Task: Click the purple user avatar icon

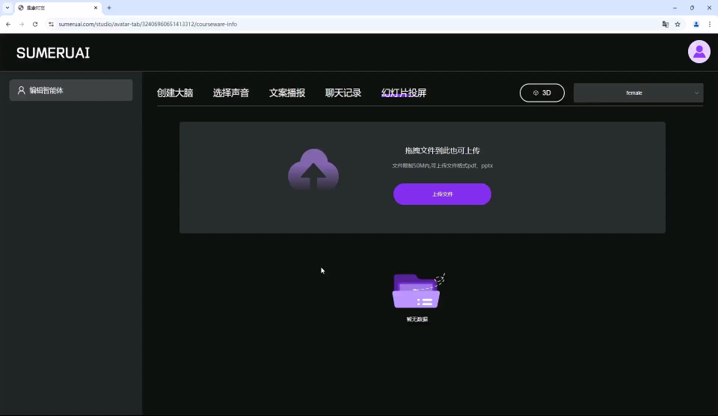Action: pyautogui.click(x=699, y=52)
